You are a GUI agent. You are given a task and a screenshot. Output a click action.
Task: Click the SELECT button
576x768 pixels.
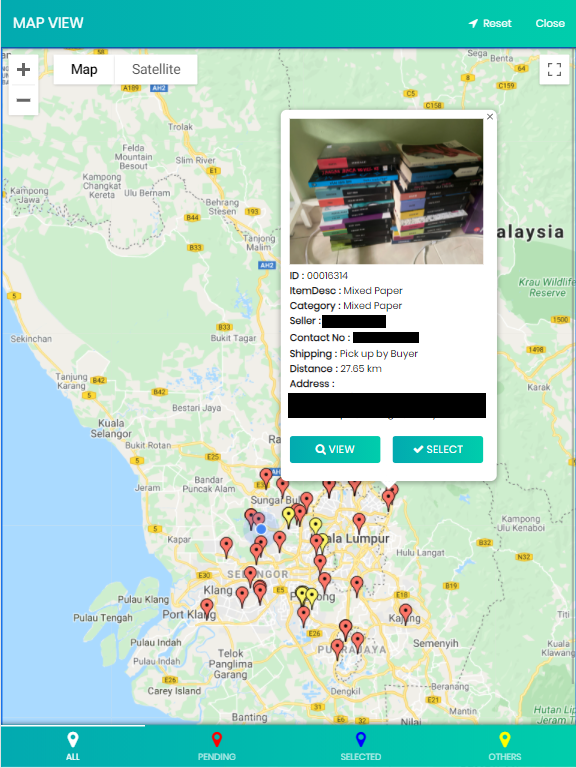pyautogui.click(x=438, y=449)
